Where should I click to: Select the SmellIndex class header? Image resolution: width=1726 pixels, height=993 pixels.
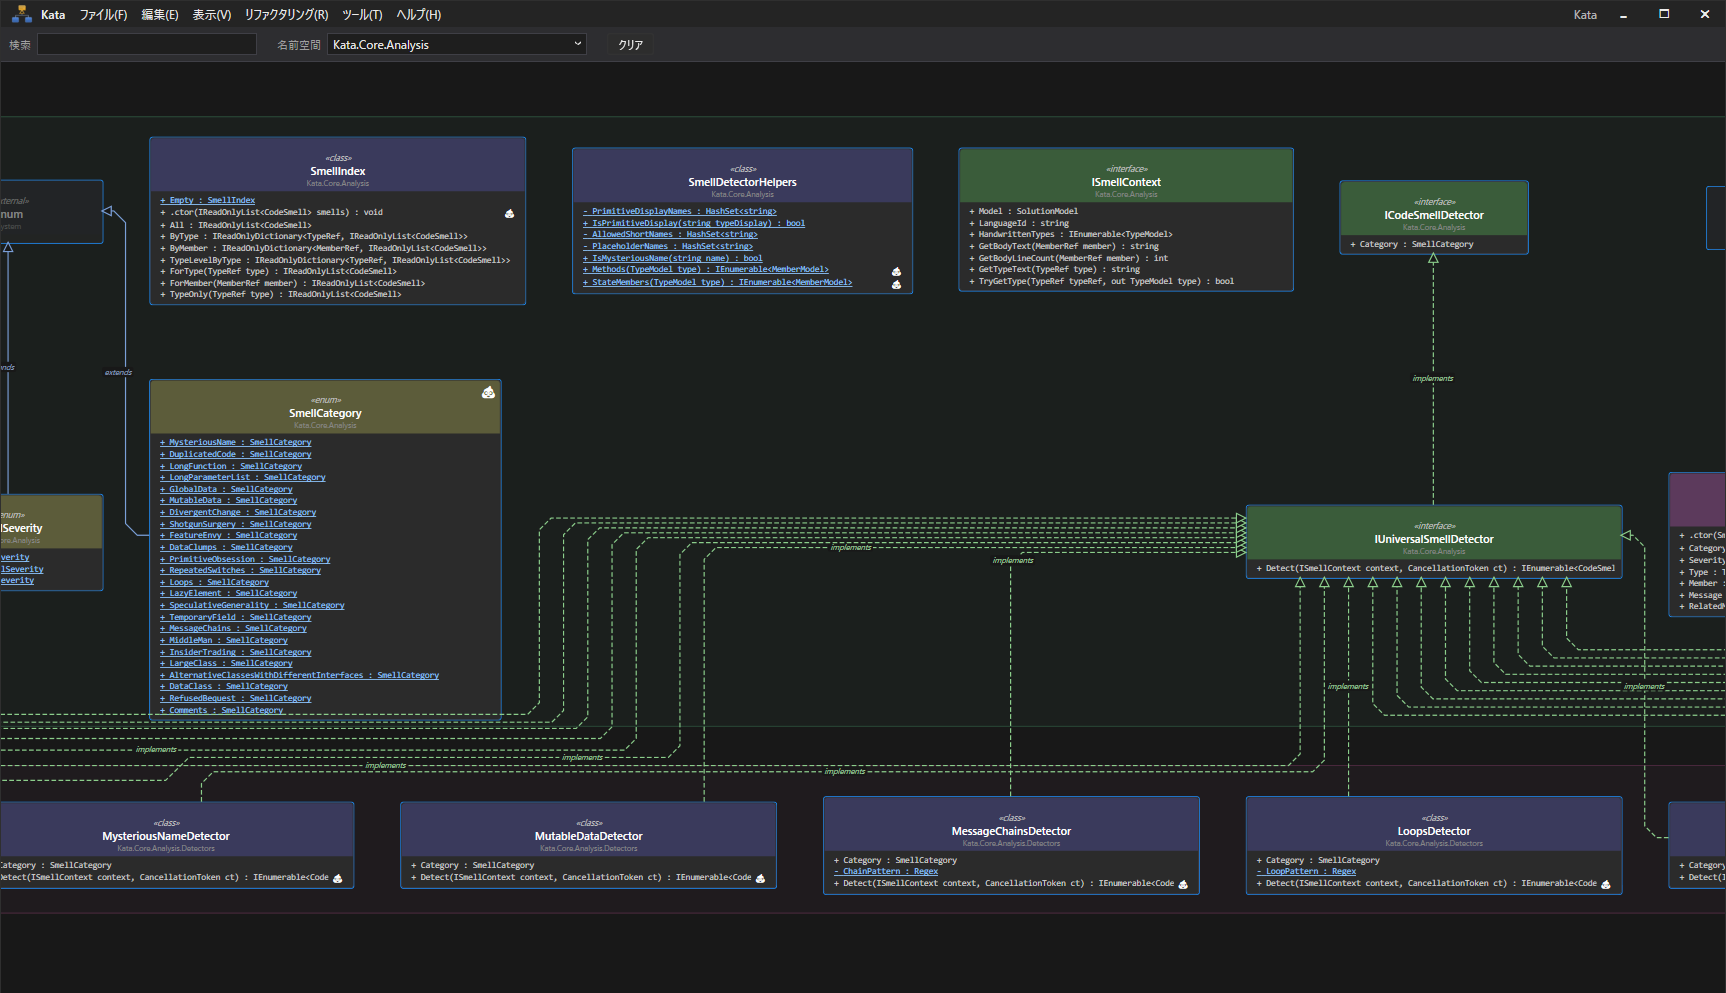(338, 165)
